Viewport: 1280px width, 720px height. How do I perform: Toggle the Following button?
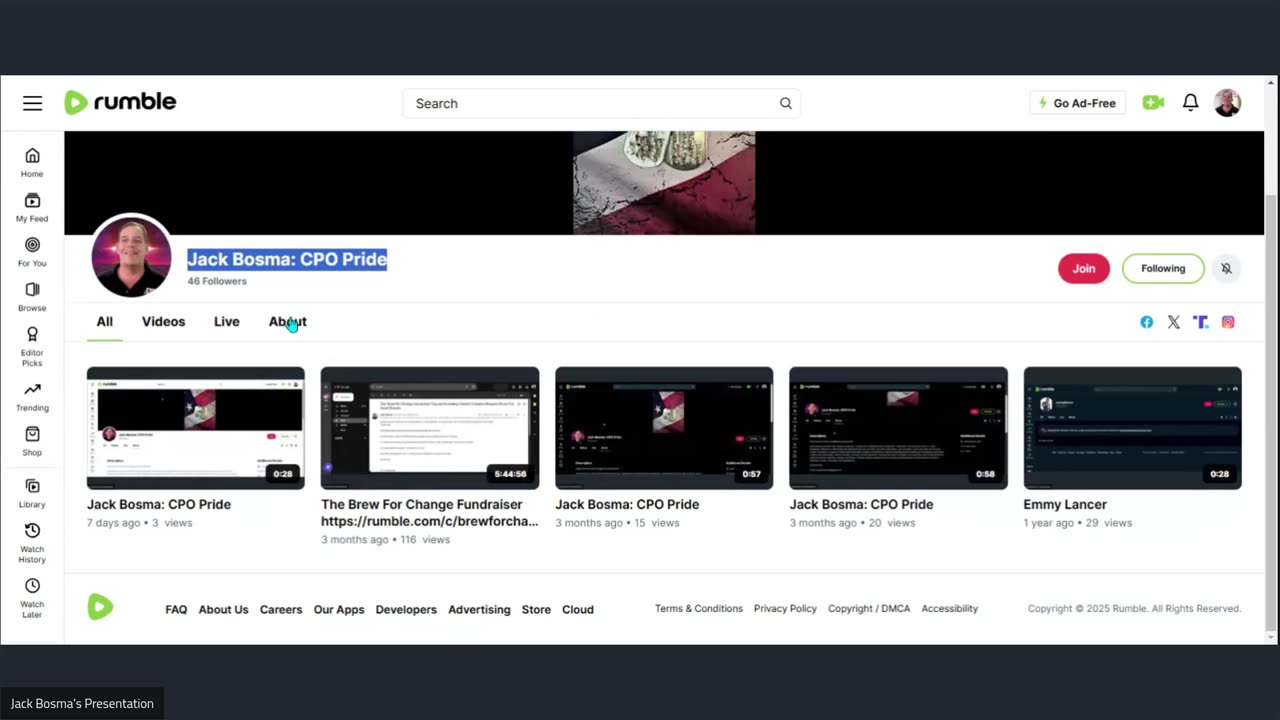coord(1163,268)
